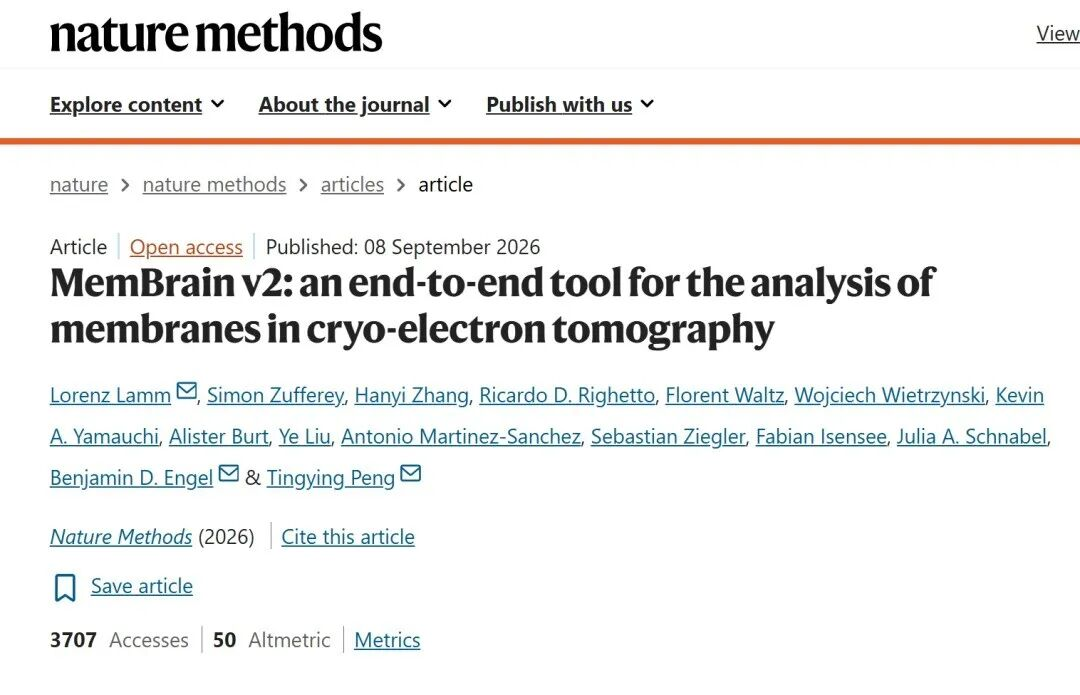This screenshot has height=695, width=1080.
Task: Click the email envelope icon beside Lorenz Lamm
Action: pyautogui.click(x=187, y=391)
